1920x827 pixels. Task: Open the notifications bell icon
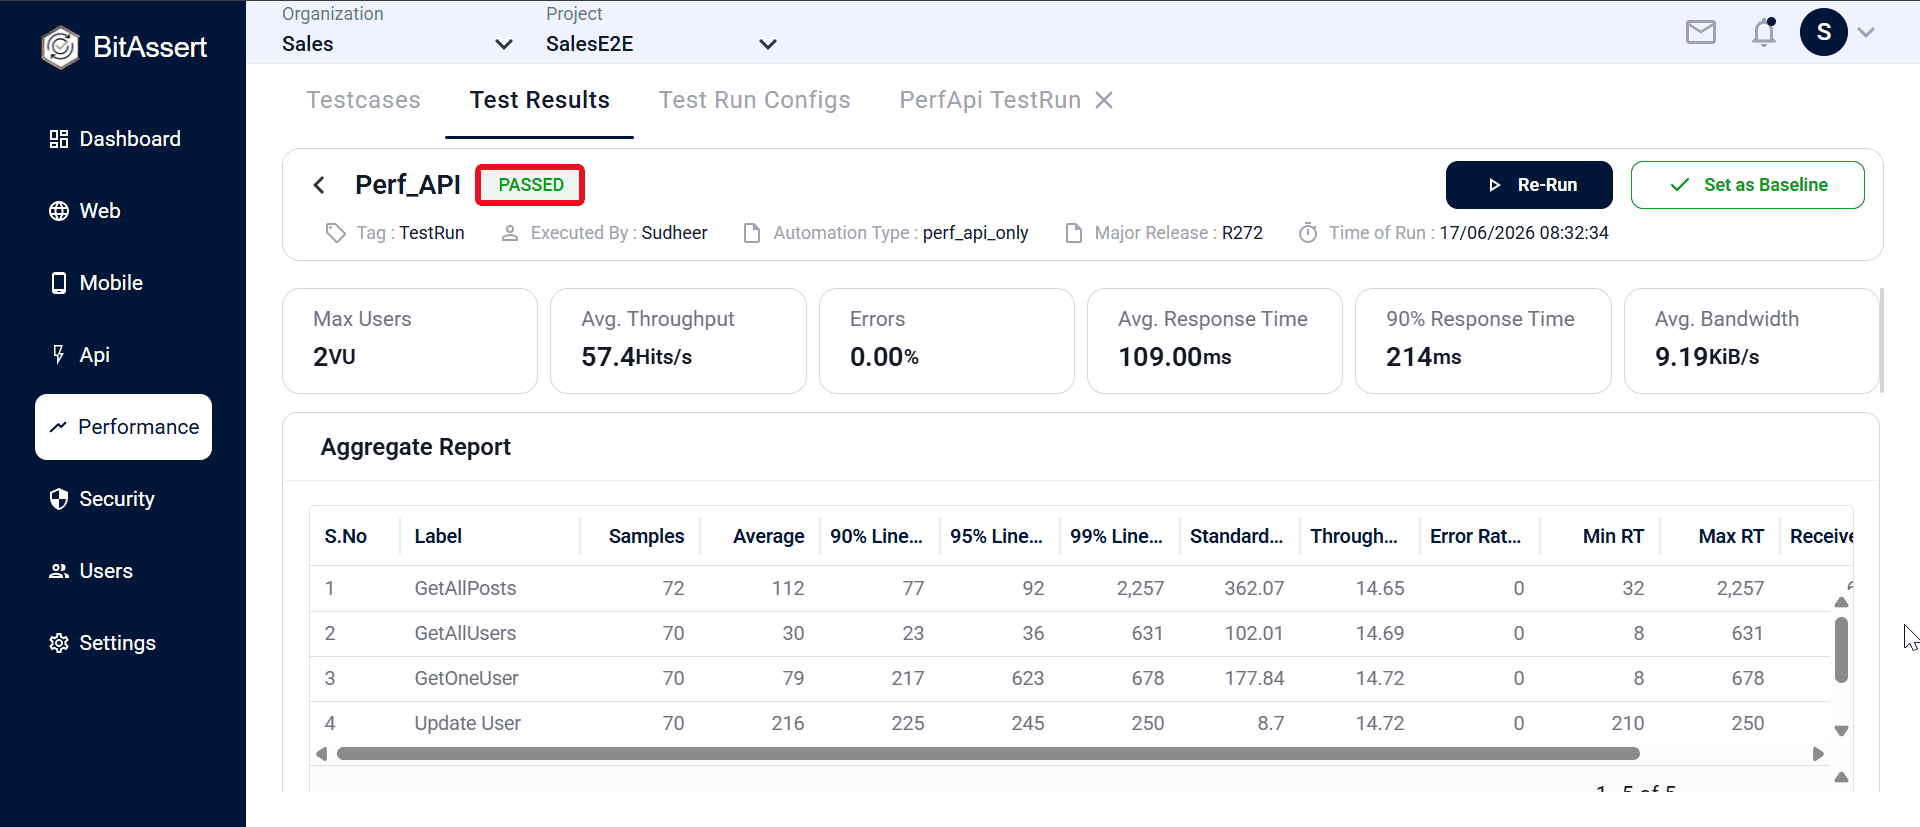1764,32
